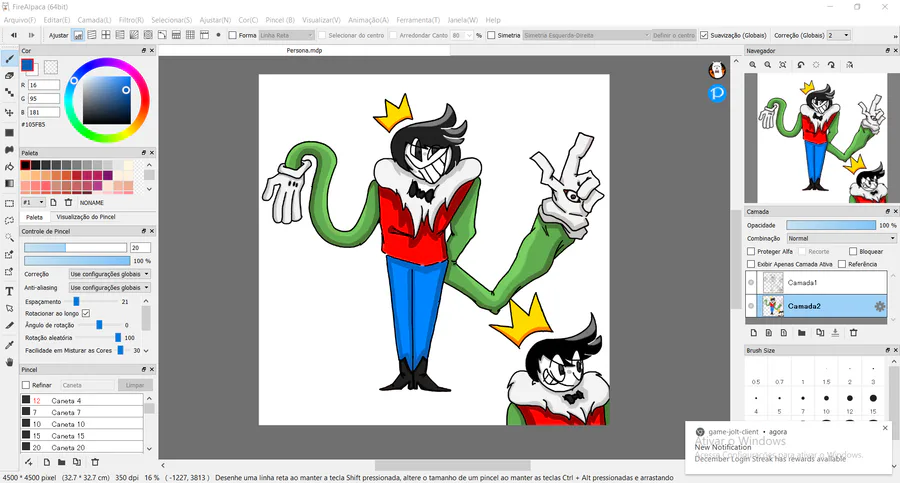Open Correção (Globais) value dropdown

tap(838, 35)
